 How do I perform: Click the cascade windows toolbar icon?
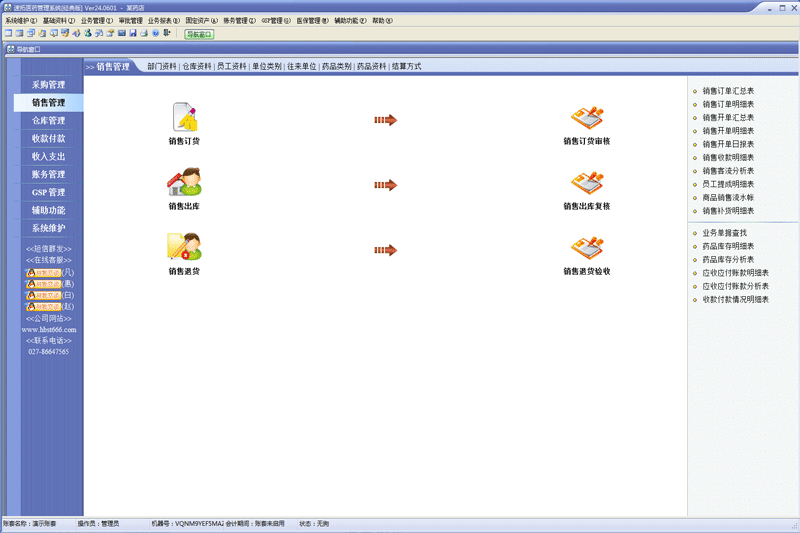(31, 33)
